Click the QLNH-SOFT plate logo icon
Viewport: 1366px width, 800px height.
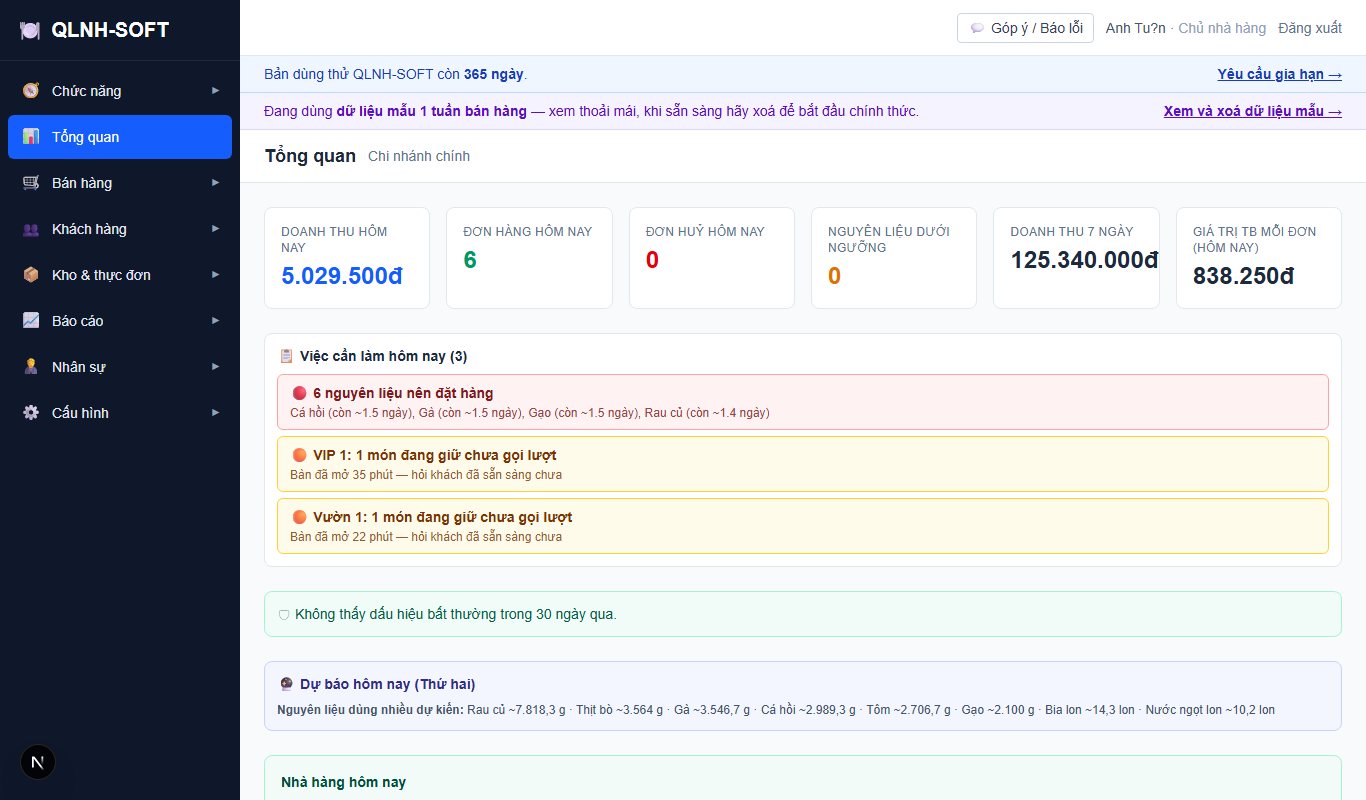click(x=31, y=31)
